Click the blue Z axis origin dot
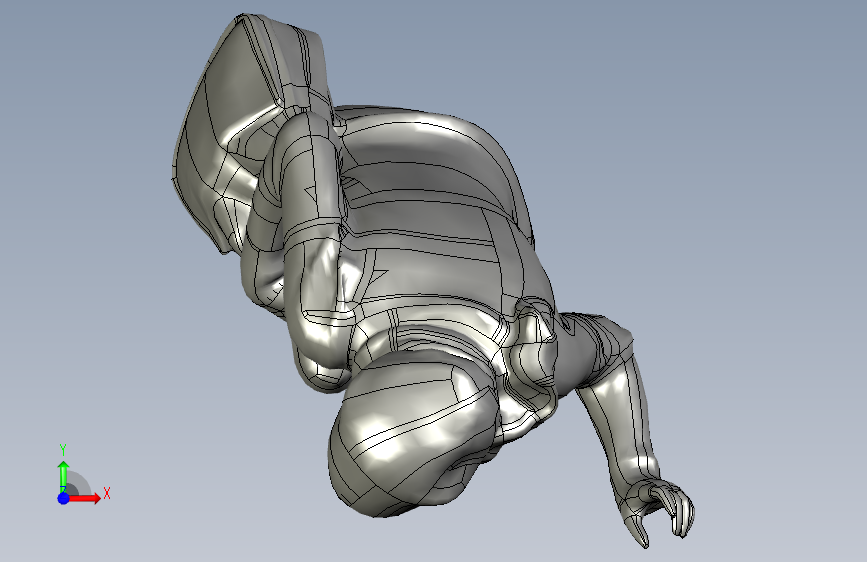Screen dimensions: 867x562 pos(64,498)
